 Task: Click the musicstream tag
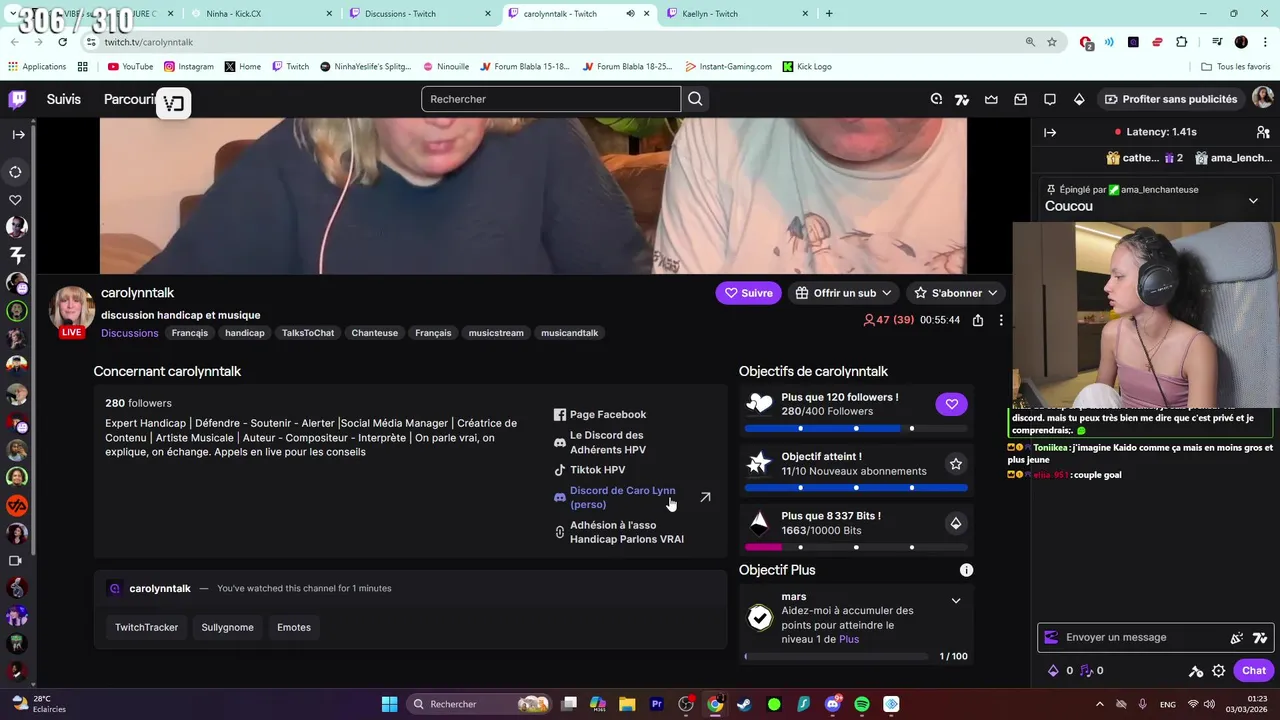coord(496,333)
